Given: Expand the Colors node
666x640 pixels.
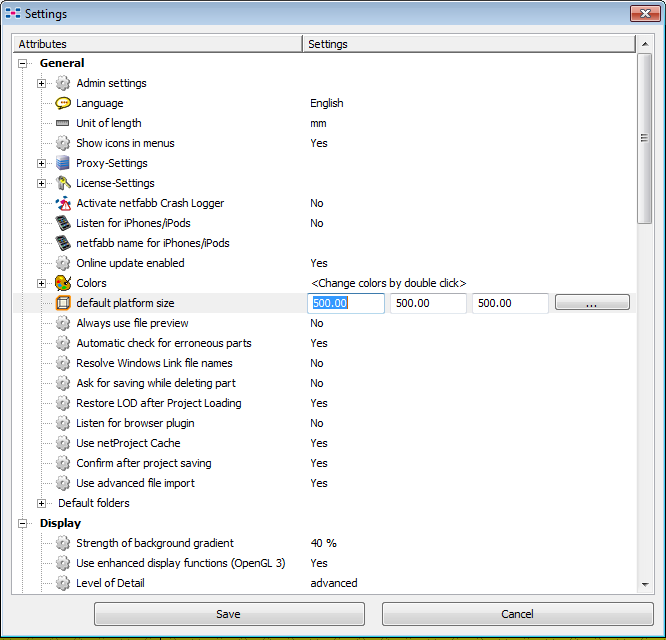Looking at the screenshot, I should click(41, 284).
